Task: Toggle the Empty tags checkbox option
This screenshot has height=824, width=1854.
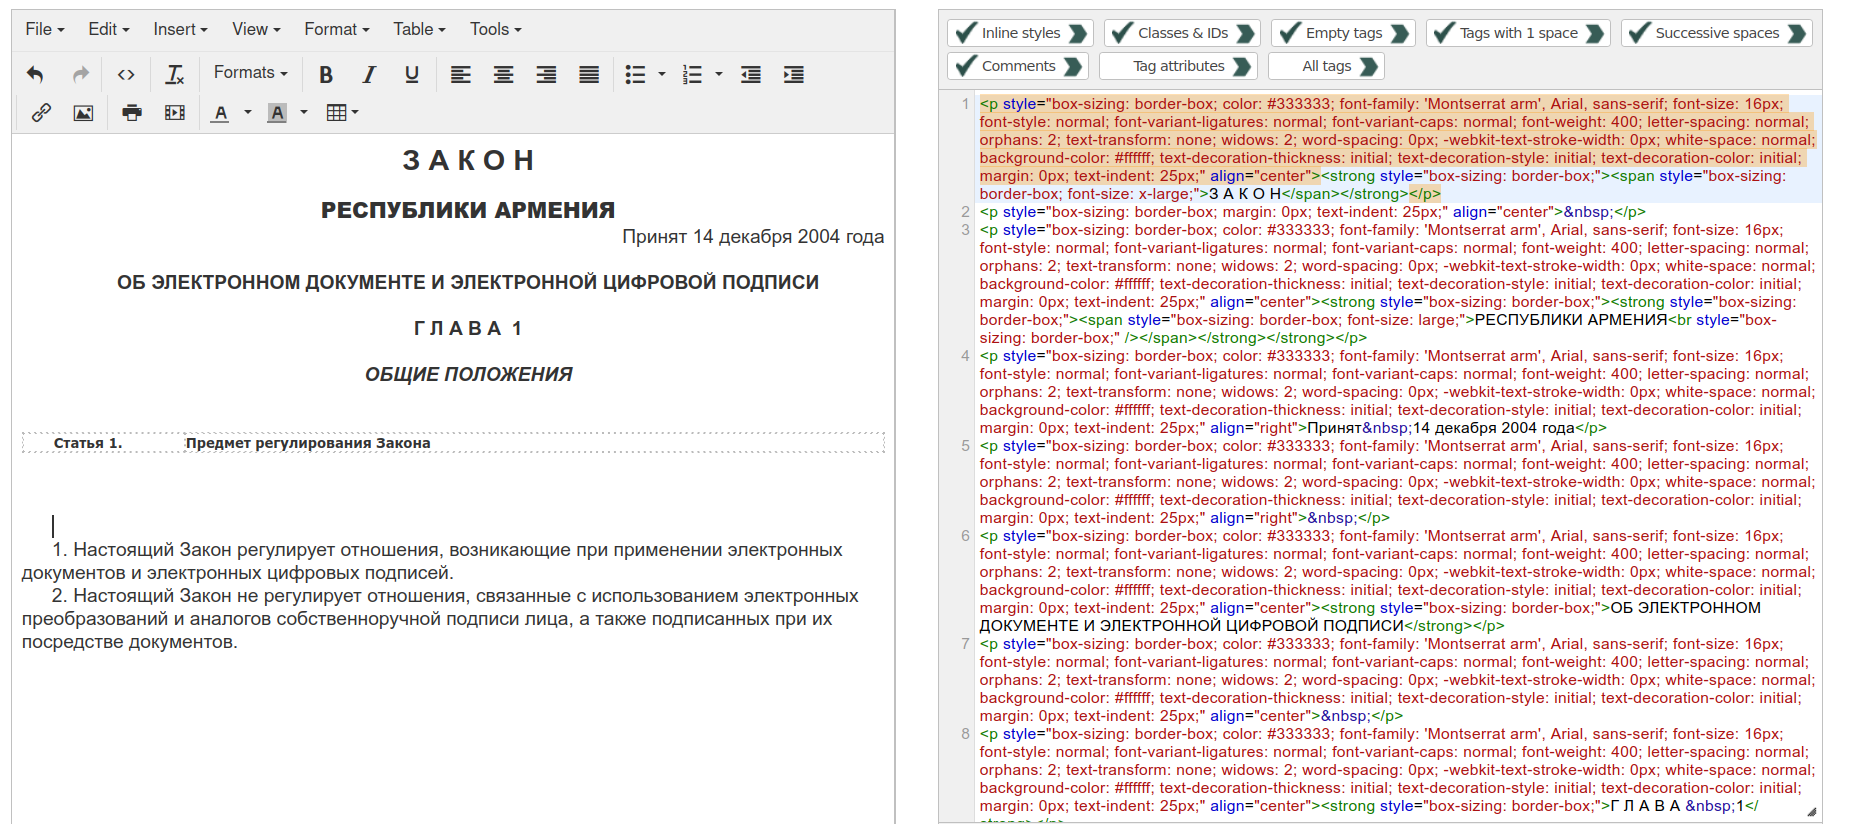Action: click(x=1342, y=33)
